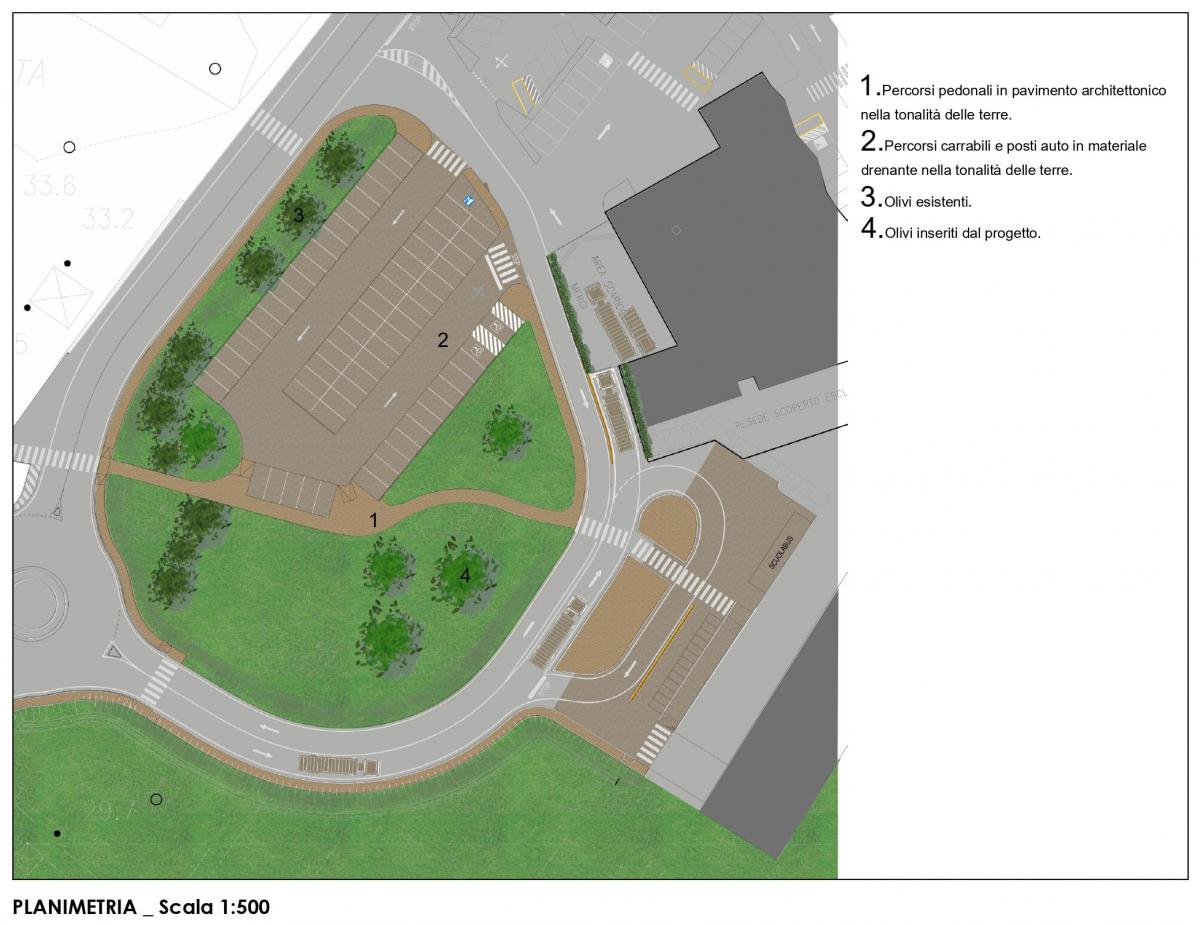The width and height of the screenshot is (1200, 925).
Task: Click the '33.6' elevation value
Action: pos(51,186)
